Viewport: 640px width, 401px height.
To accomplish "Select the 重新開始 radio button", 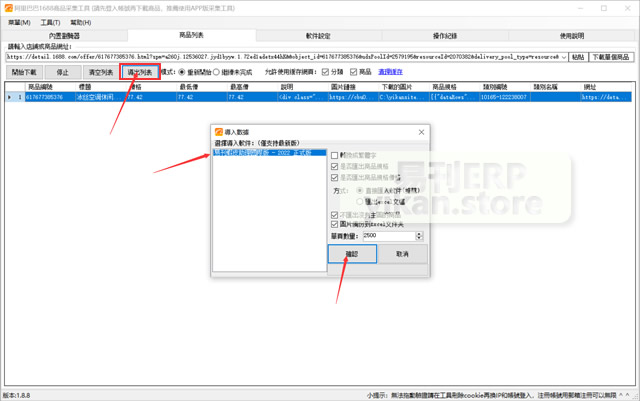I will 182,73.
